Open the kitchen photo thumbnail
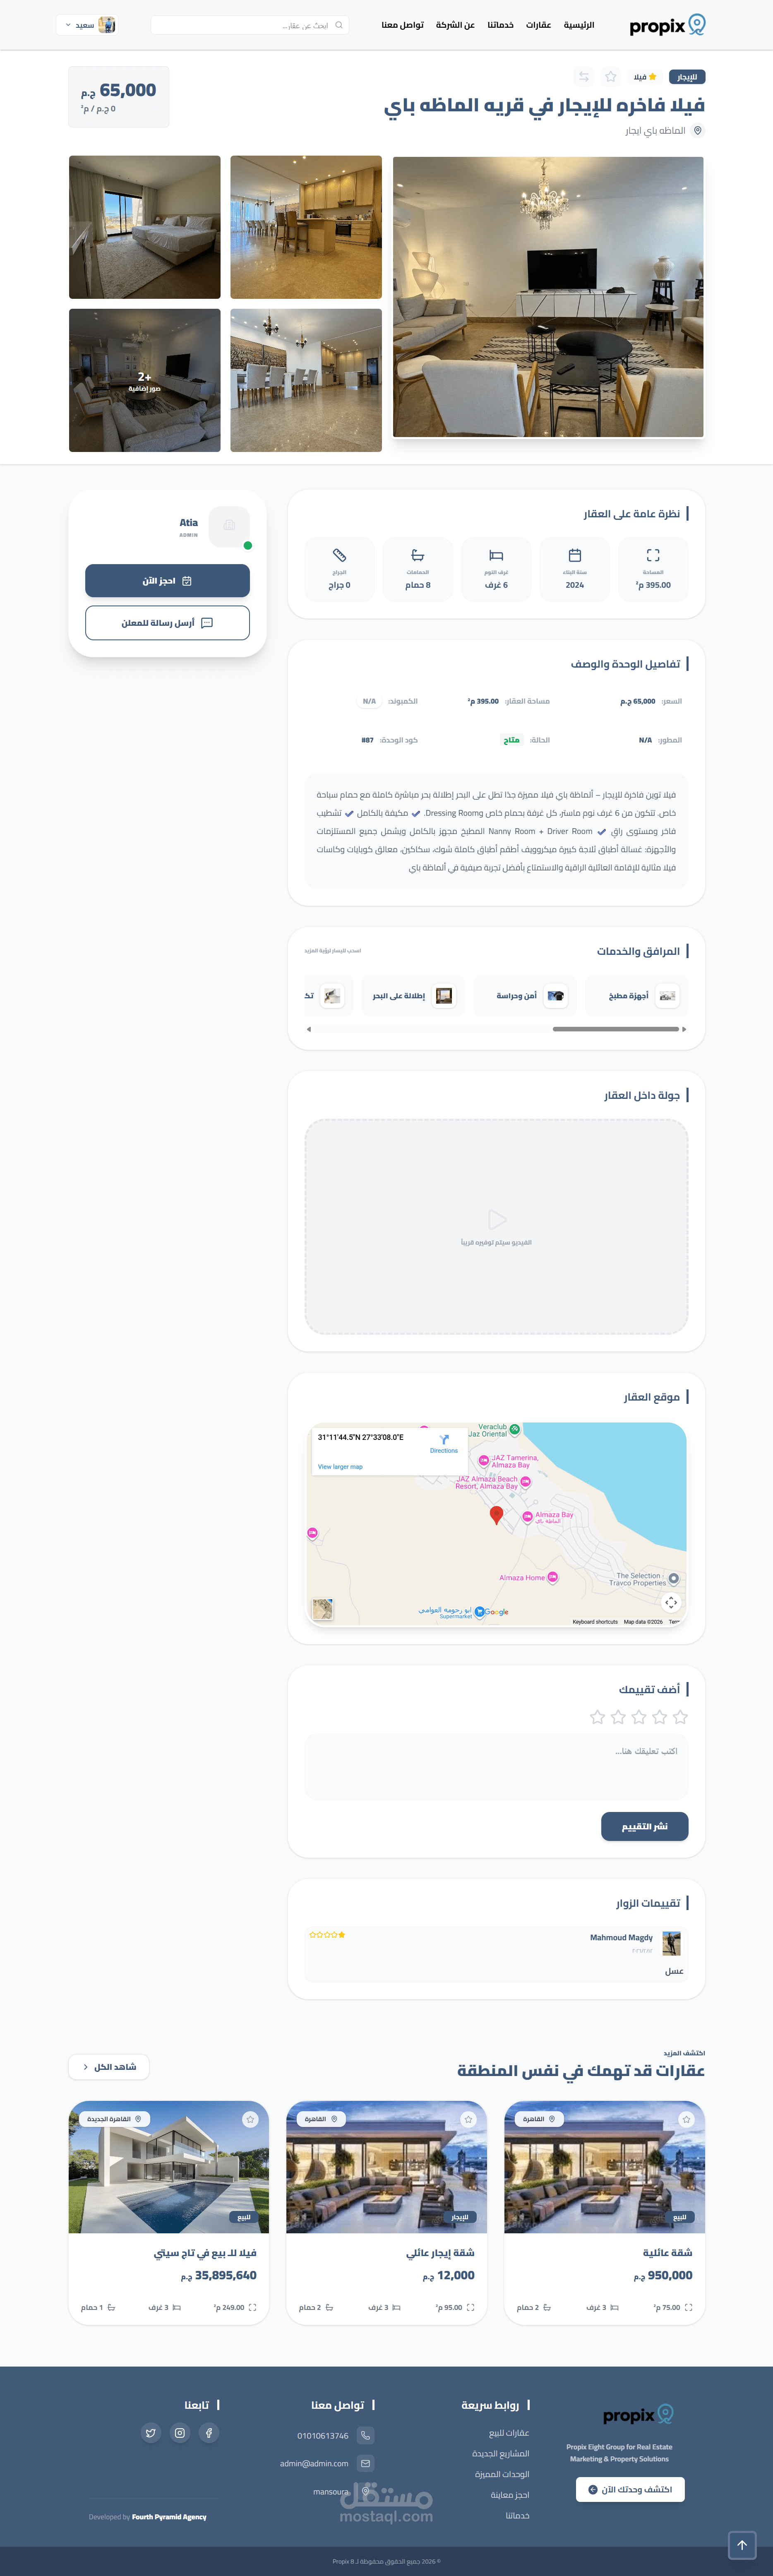 point(306,227)
